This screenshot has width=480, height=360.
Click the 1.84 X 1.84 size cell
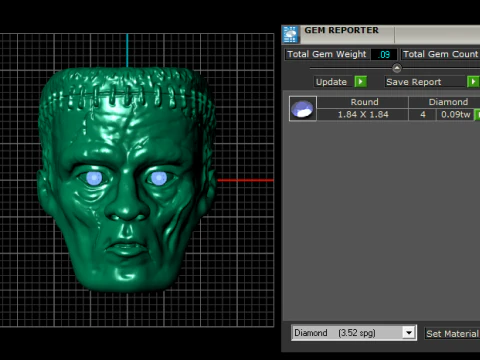363,114
